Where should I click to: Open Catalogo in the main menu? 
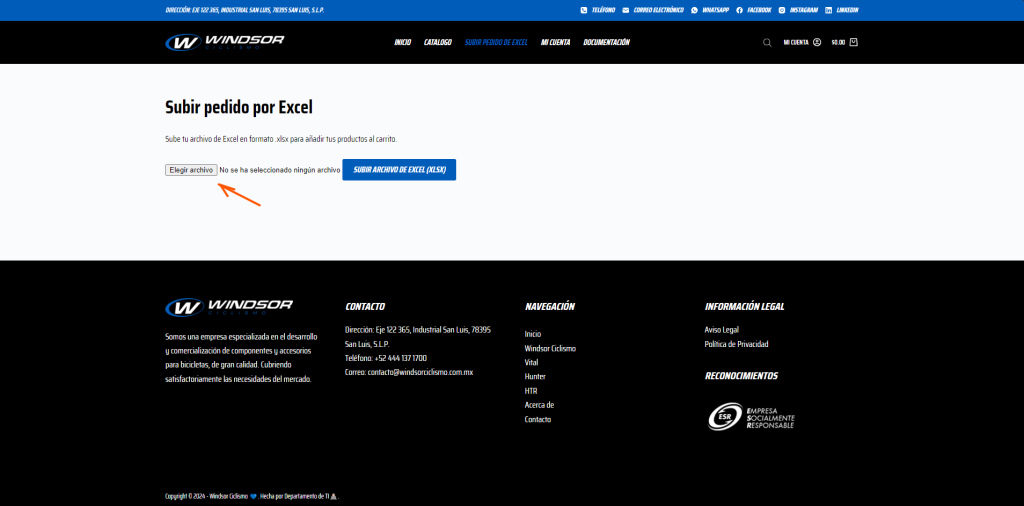437,42
